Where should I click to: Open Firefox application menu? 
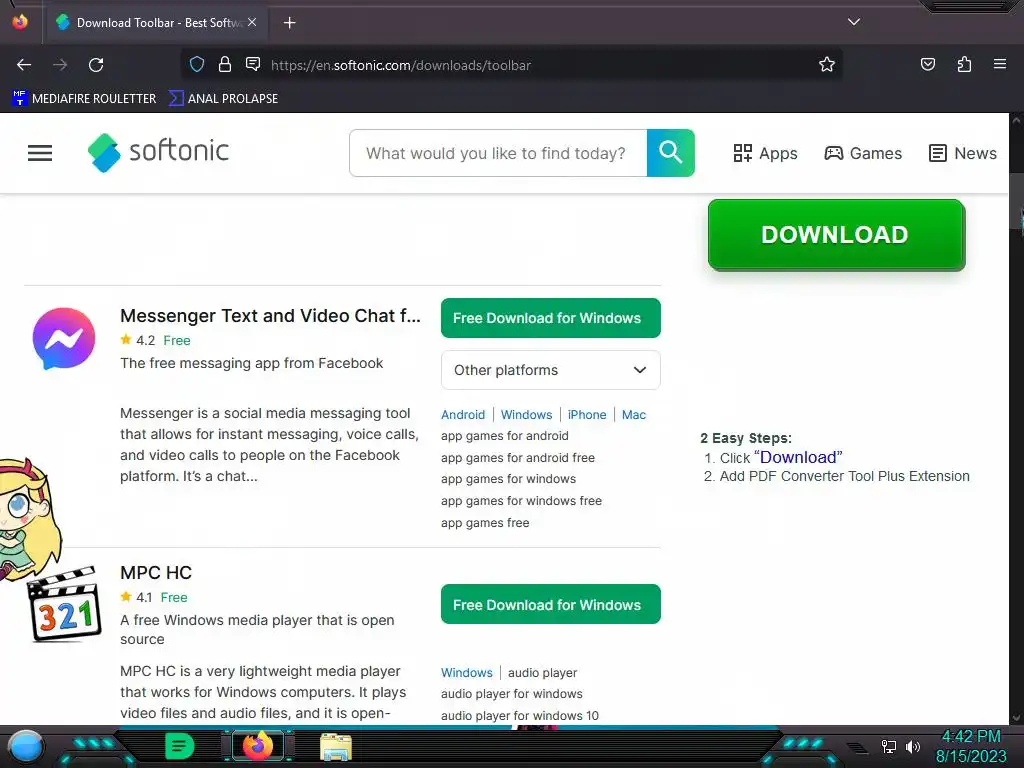pos(1000,64)
